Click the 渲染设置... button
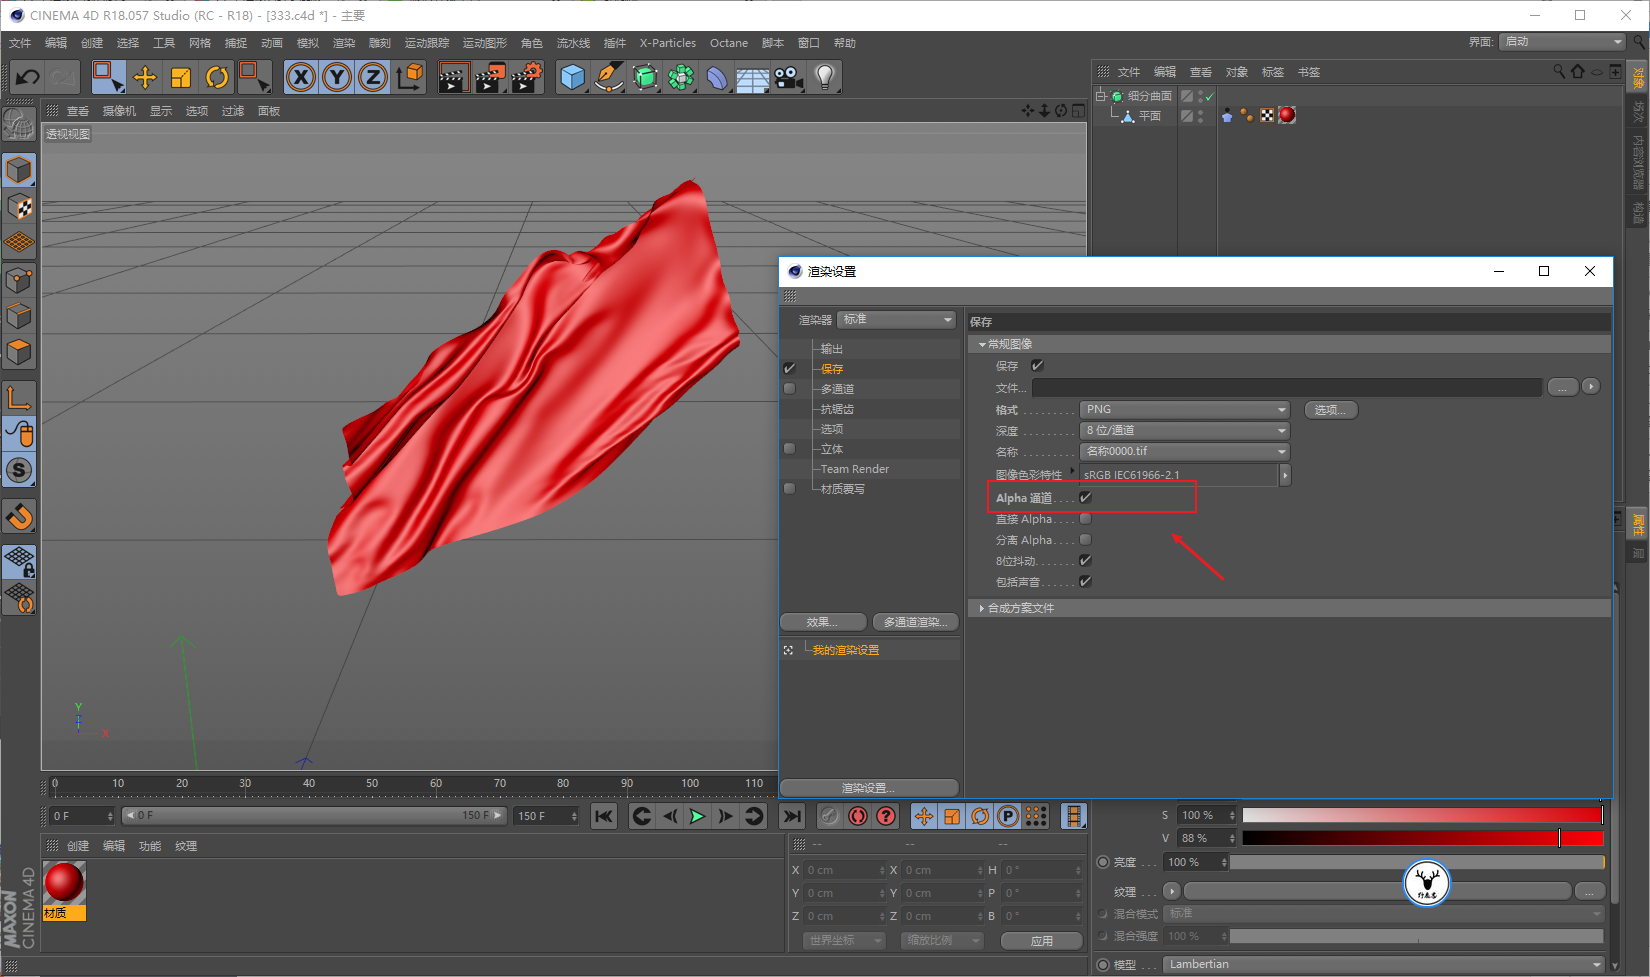The image size is (1650, 977). [868, 788]
